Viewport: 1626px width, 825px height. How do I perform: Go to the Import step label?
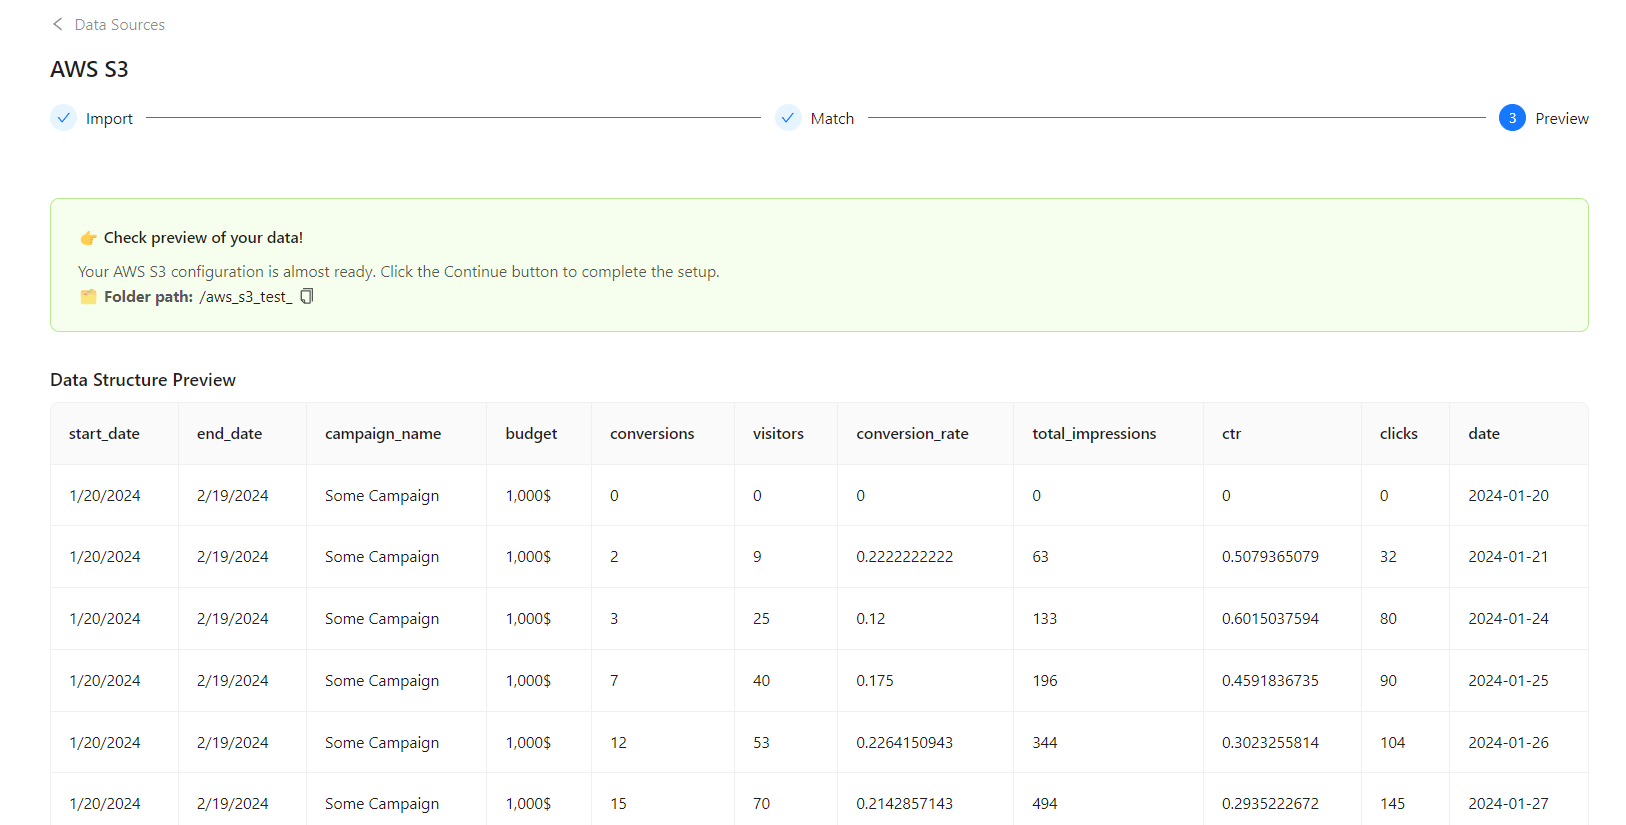coord(109,118)
